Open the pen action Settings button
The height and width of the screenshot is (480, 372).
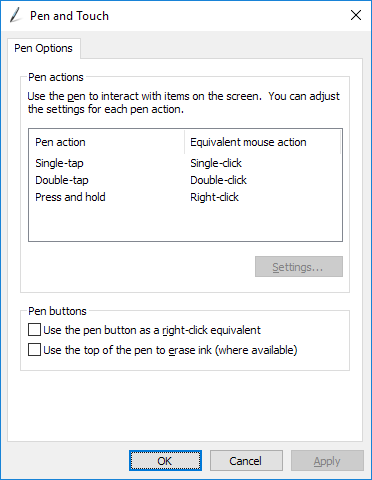tap(299, 267)
